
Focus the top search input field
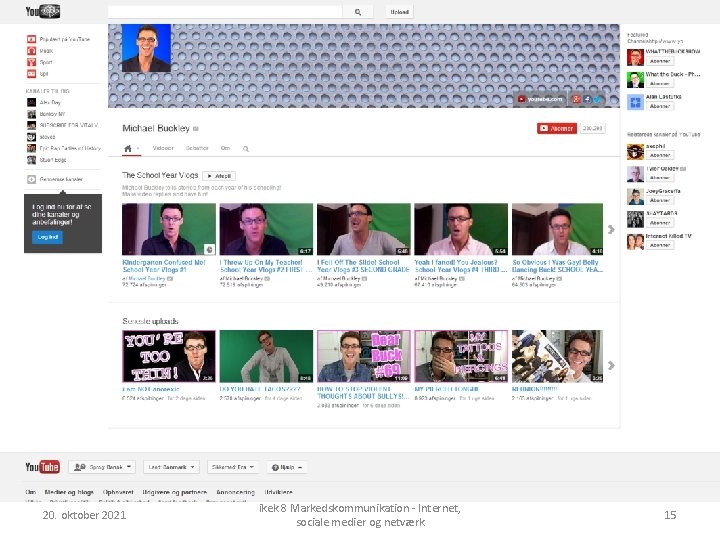225,12
